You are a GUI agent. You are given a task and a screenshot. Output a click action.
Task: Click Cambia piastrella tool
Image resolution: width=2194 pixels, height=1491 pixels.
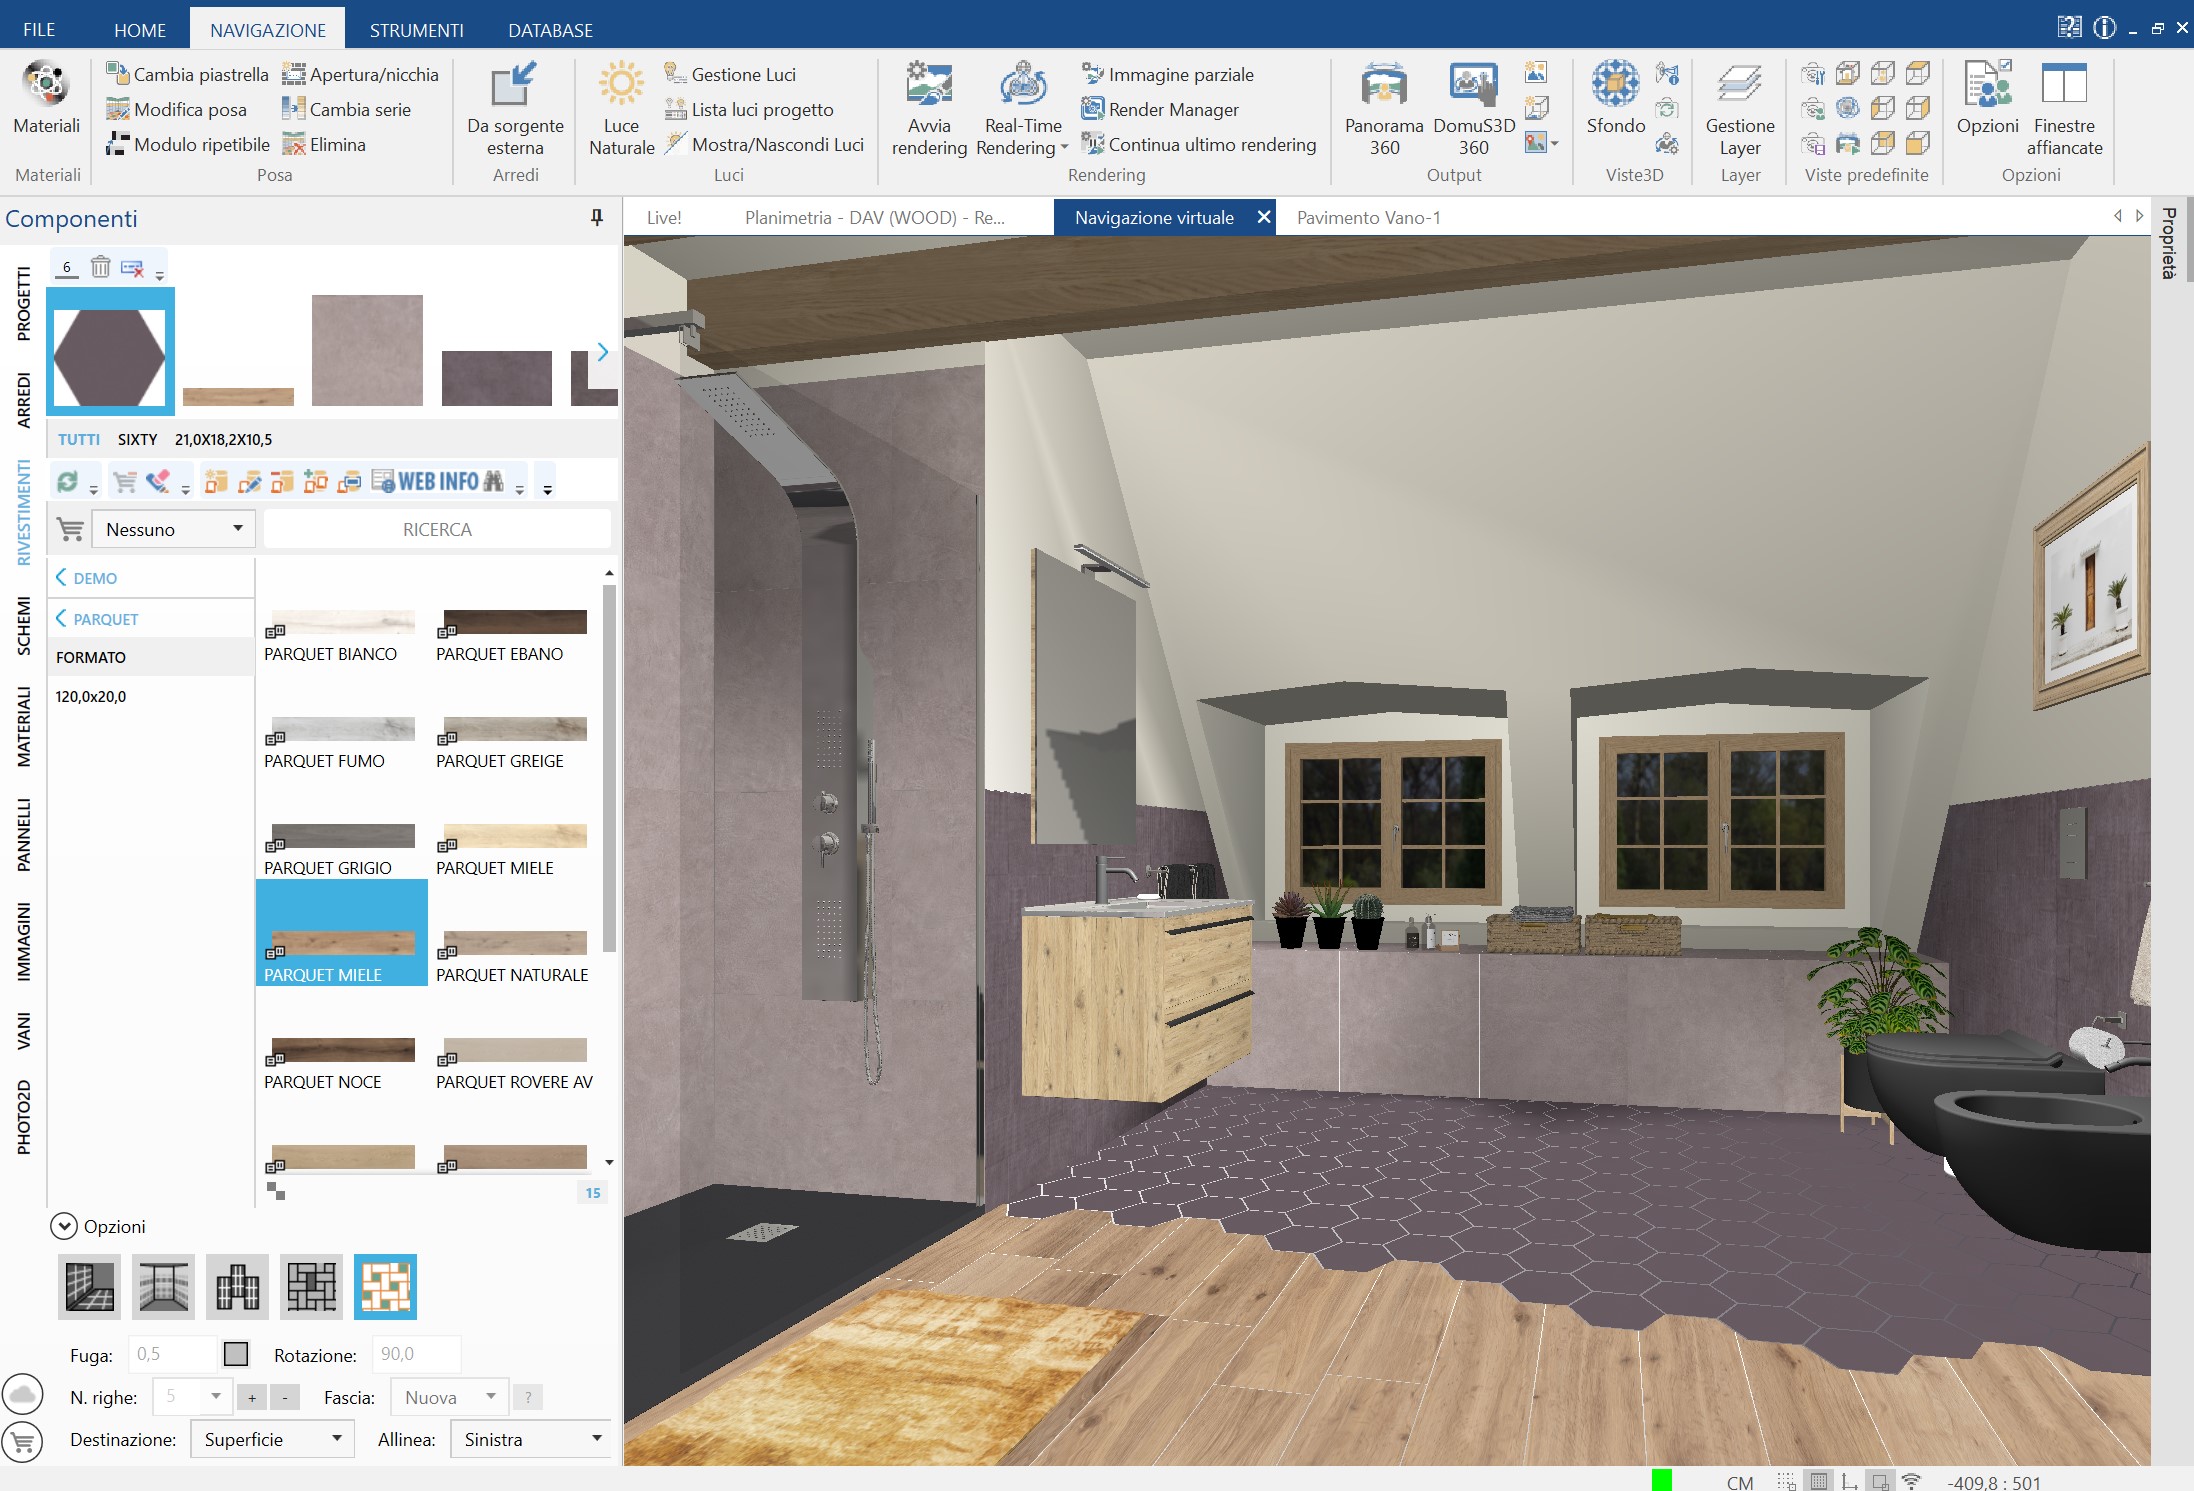tap(187, 74)
